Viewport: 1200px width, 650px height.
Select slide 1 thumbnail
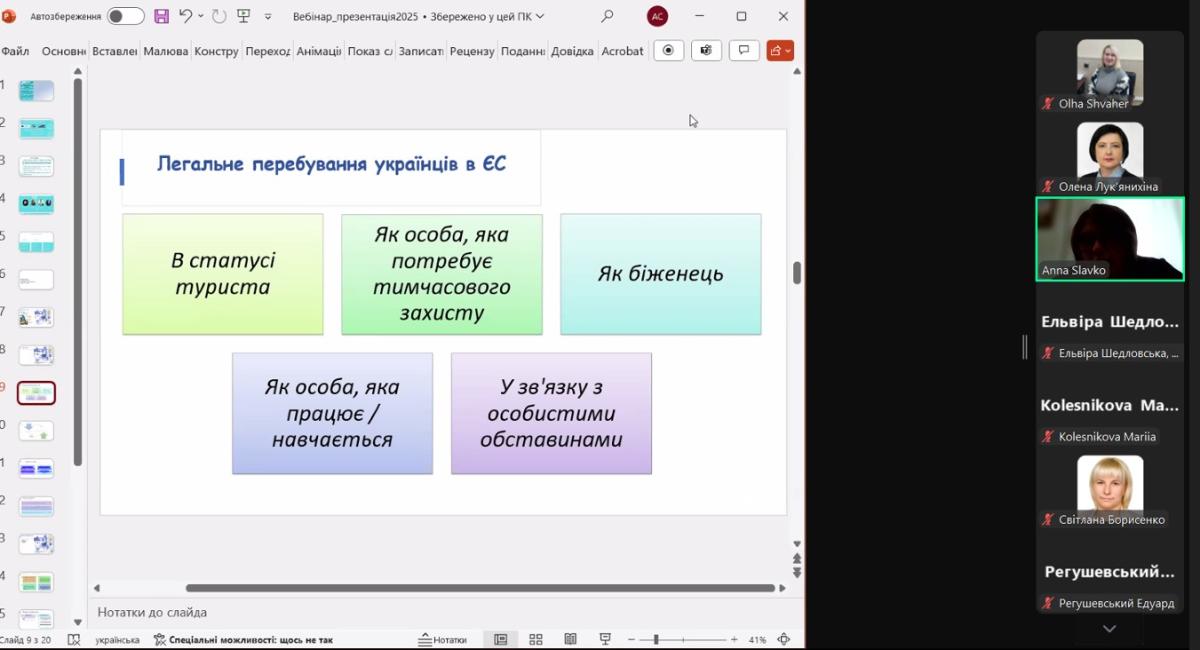36,91
